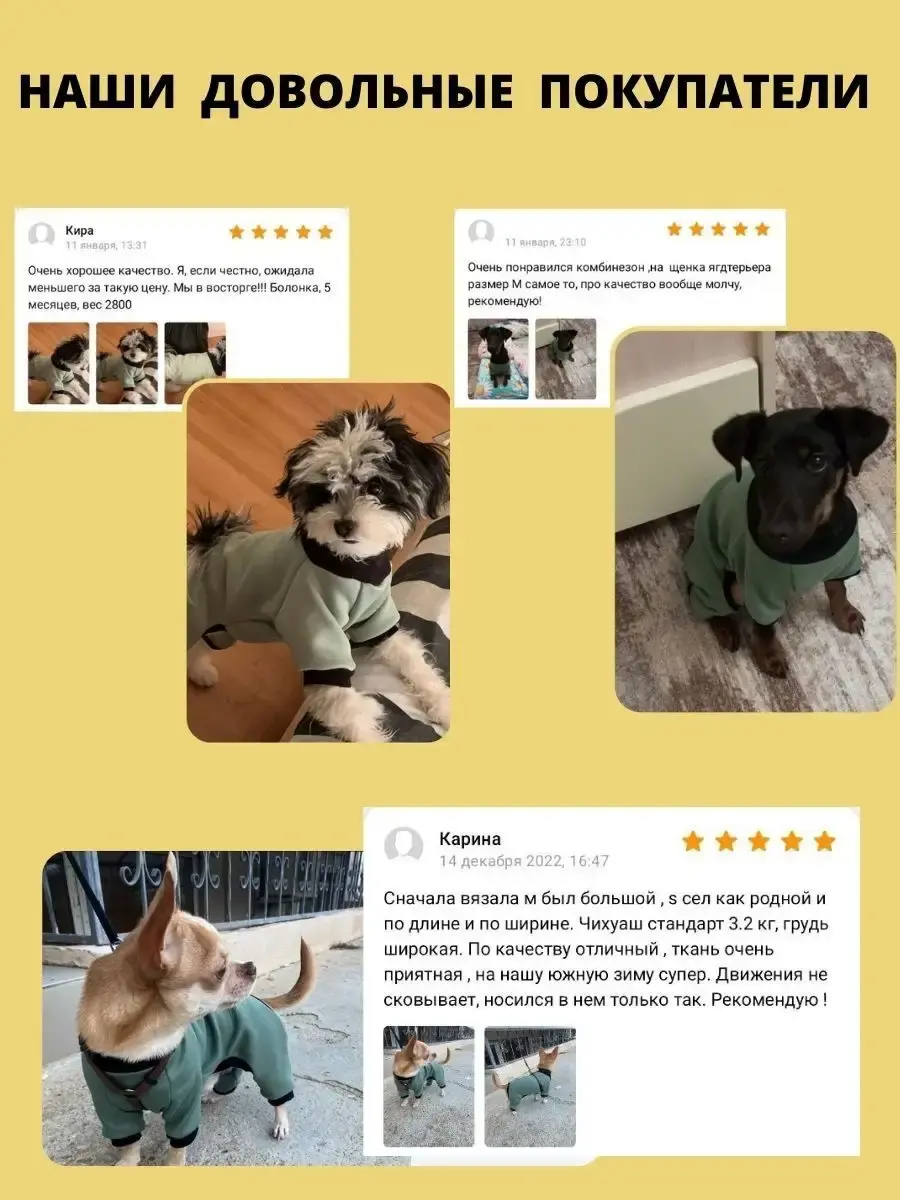Open first thumbnail photo in Кира's review

tap(59, 363)
